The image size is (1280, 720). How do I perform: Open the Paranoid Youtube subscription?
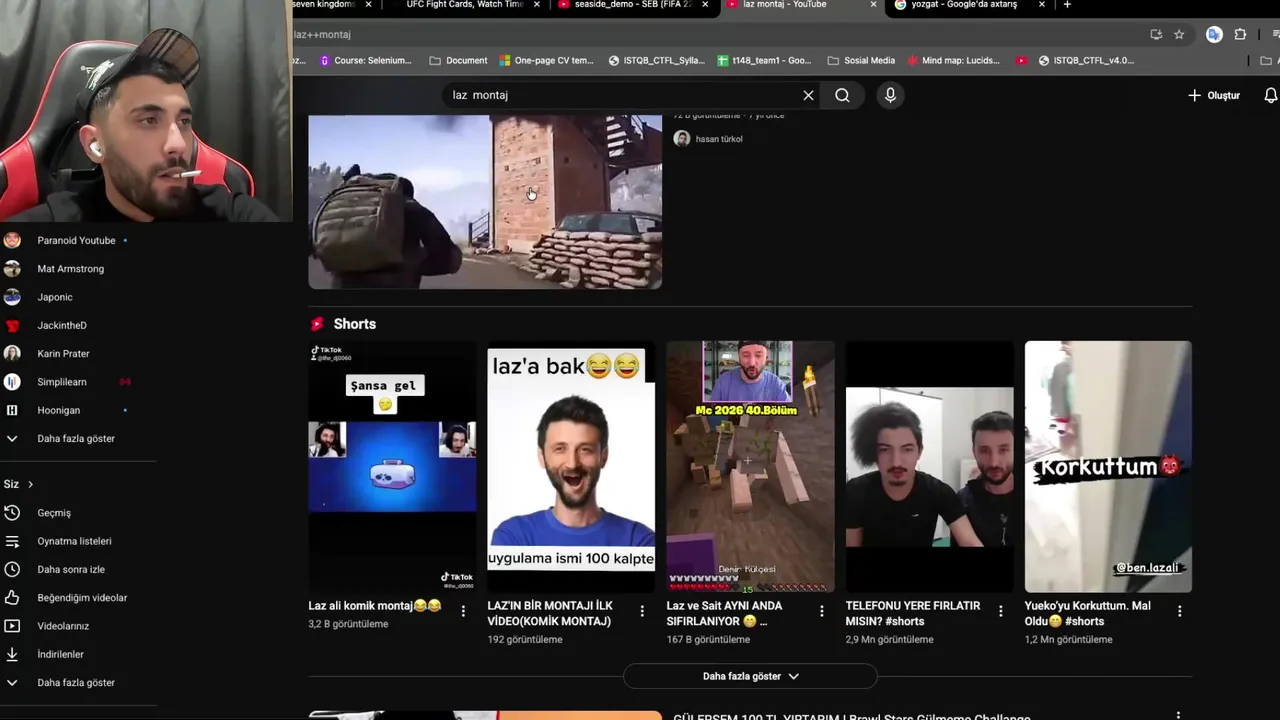[x=77, y=240]
